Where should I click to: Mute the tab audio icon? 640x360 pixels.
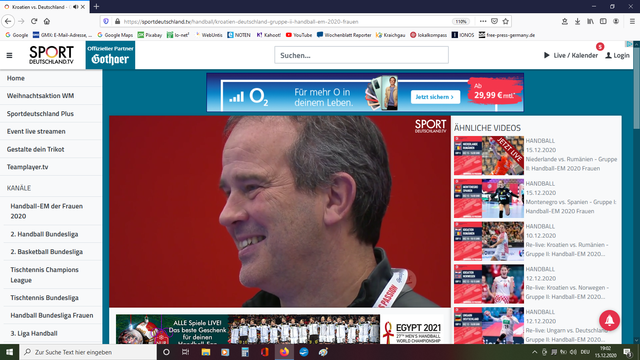click(x=76, y=7)
